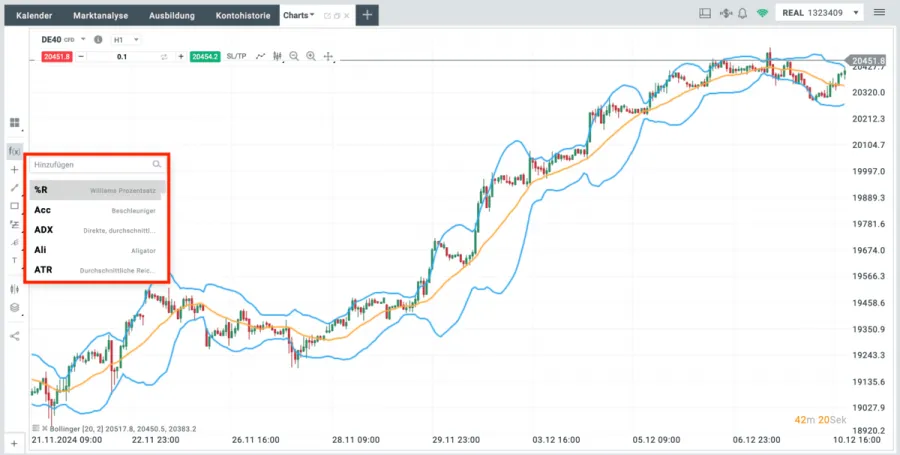Select the crosshair tool in left sidebar

pyautogui.click(x=14, y=169)
